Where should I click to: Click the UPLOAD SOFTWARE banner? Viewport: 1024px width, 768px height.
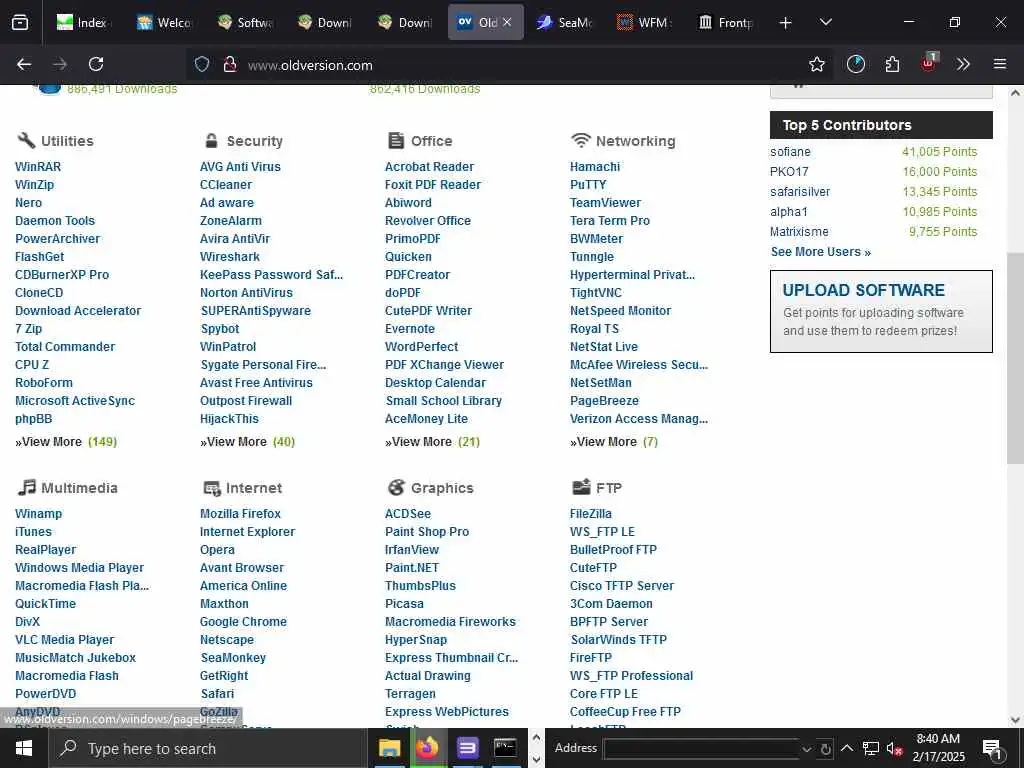[x=881, y=312]
